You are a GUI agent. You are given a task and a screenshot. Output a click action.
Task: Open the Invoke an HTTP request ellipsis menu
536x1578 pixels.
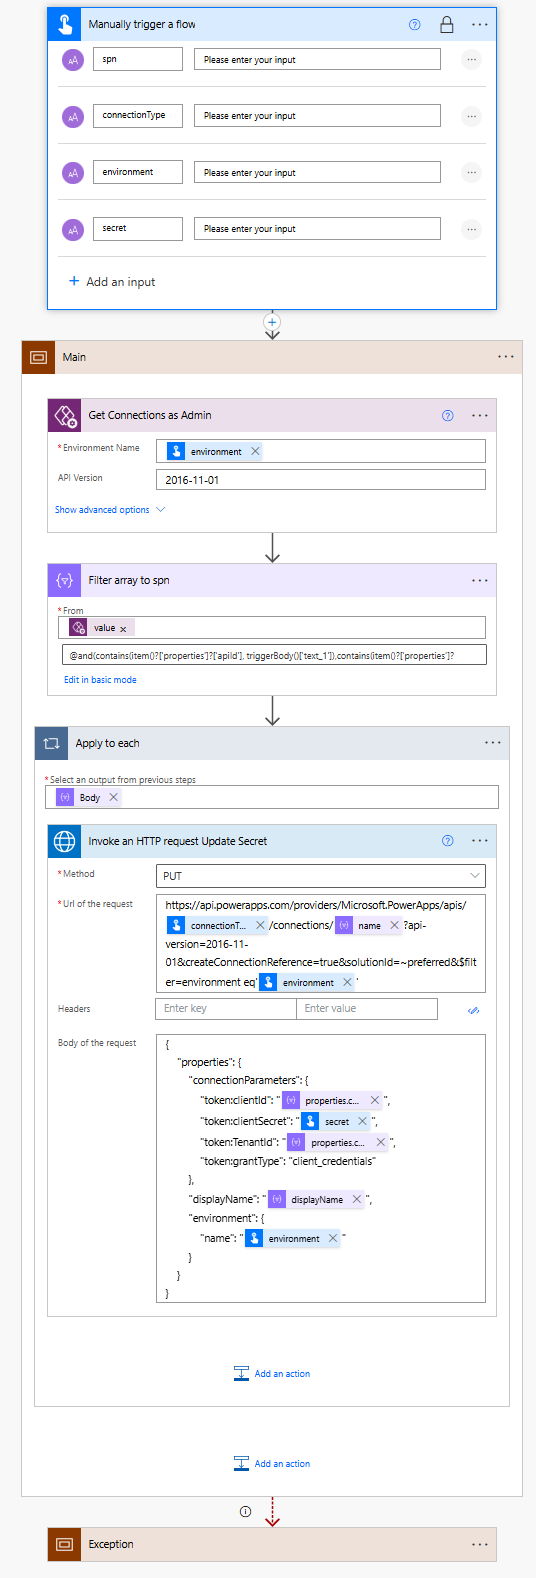tap(480, 841)
